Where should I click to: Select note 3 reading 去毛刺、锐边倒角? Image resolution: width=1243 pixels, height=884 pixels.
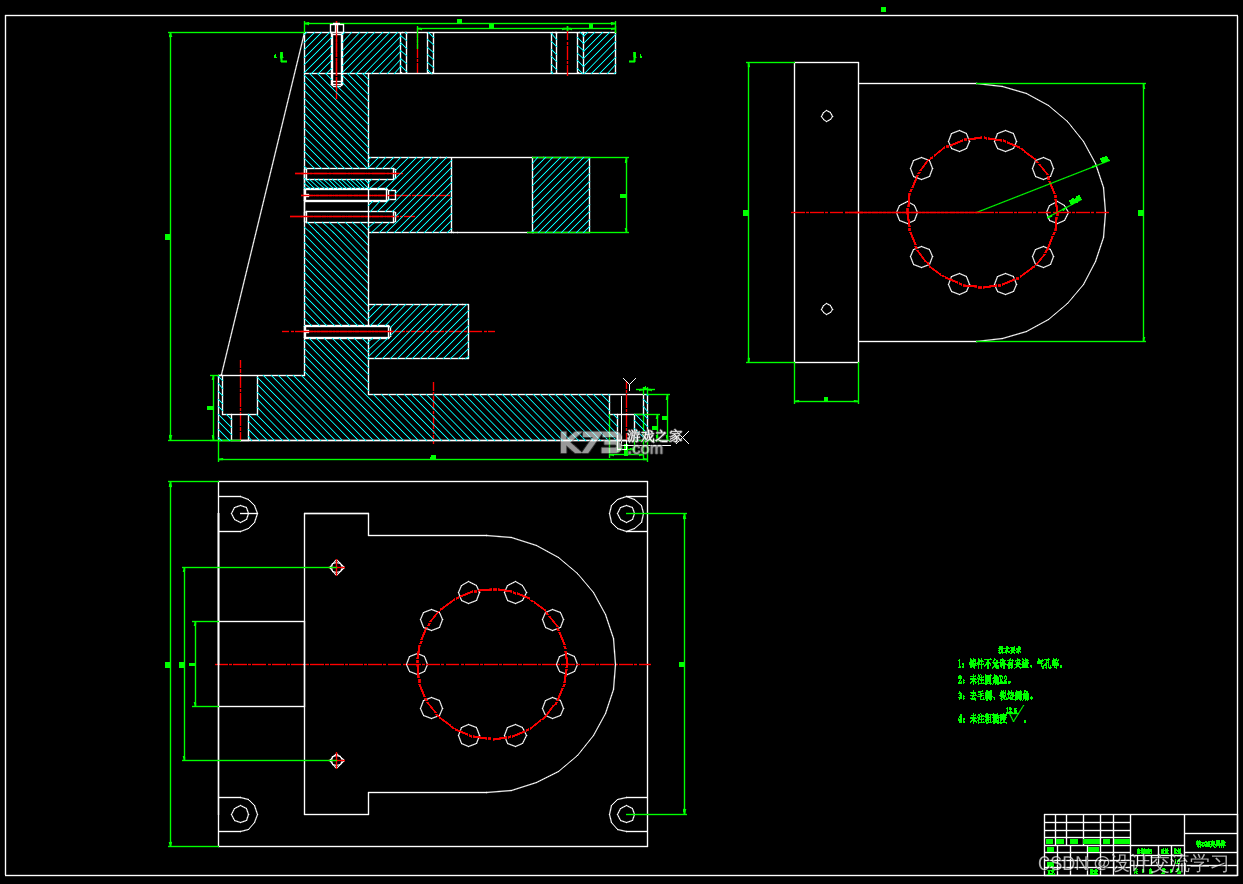point(995,696)
